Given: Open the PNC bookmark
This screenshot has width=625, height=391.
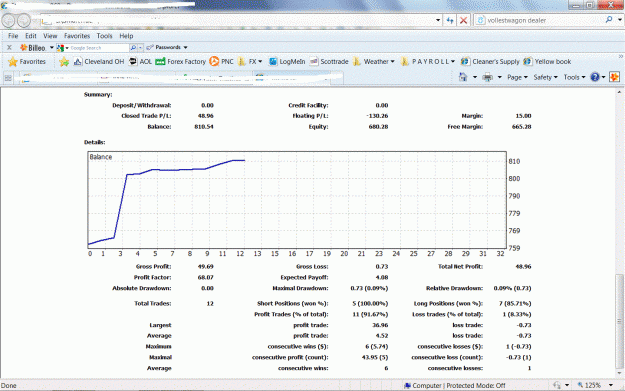Looking at the screenshot, I should pos(222,62).
